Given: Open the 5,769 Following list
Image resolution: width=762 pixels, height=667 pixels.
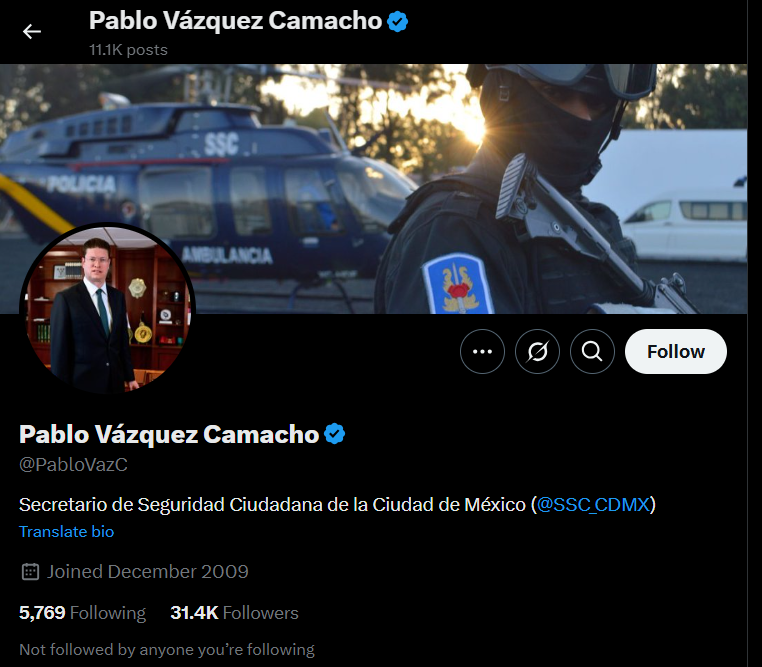Looking at the screenshot, I should point(82,613).
